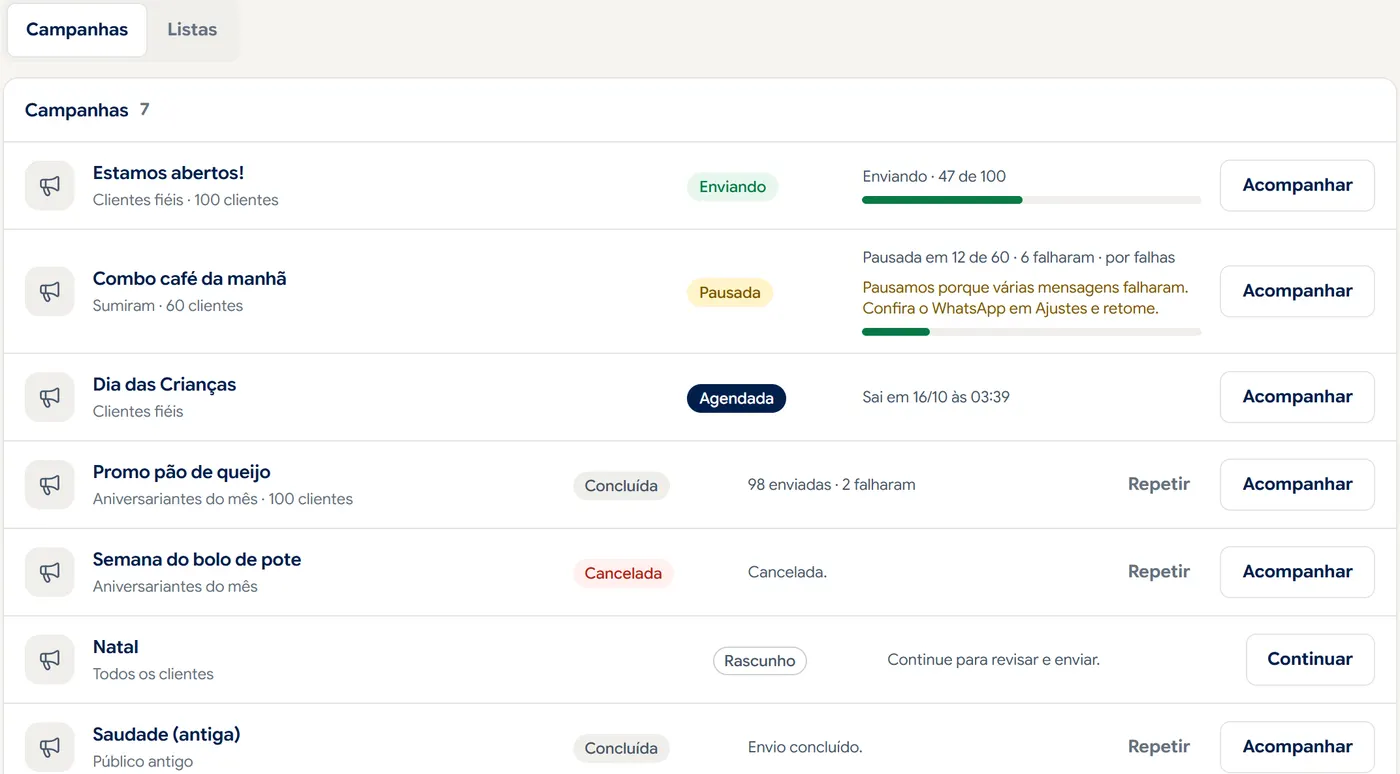1400x774 pixels.
Task: Click the Estamos abertos! campaign title
Action: pos(168,173)
